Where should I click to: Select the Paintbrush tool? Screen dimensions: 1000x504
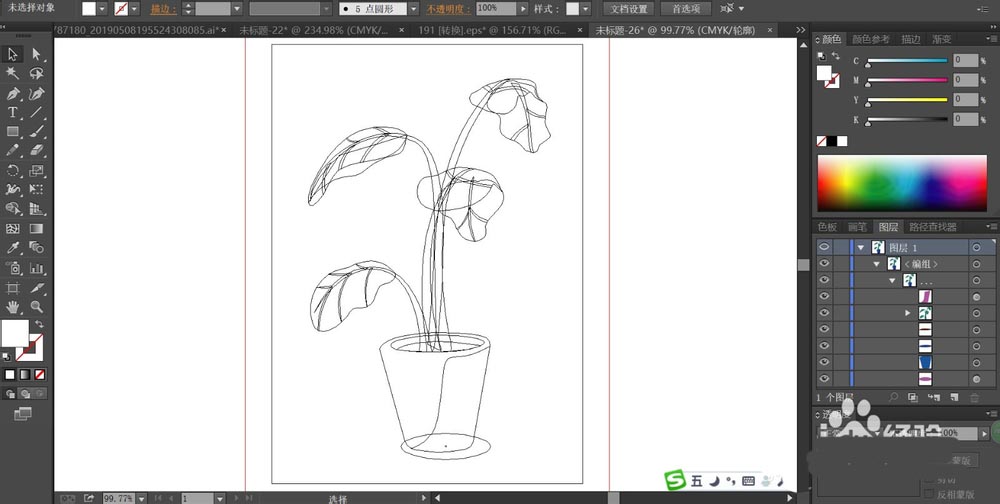click(x=36, y=132)
